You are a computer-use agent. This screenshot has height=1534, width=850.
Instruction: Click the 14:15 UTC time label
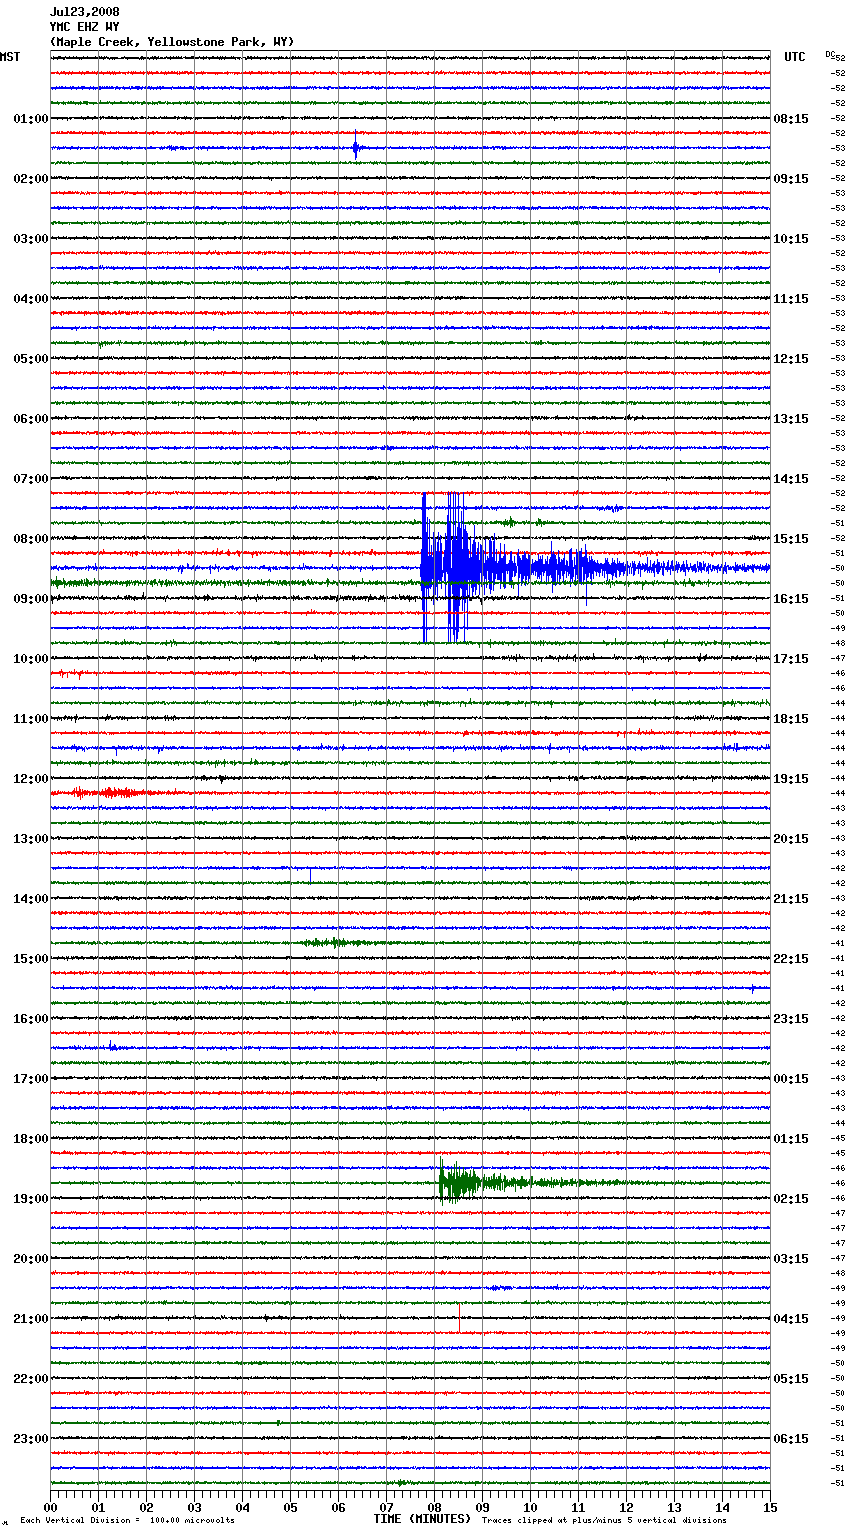(x=791, y=479)
